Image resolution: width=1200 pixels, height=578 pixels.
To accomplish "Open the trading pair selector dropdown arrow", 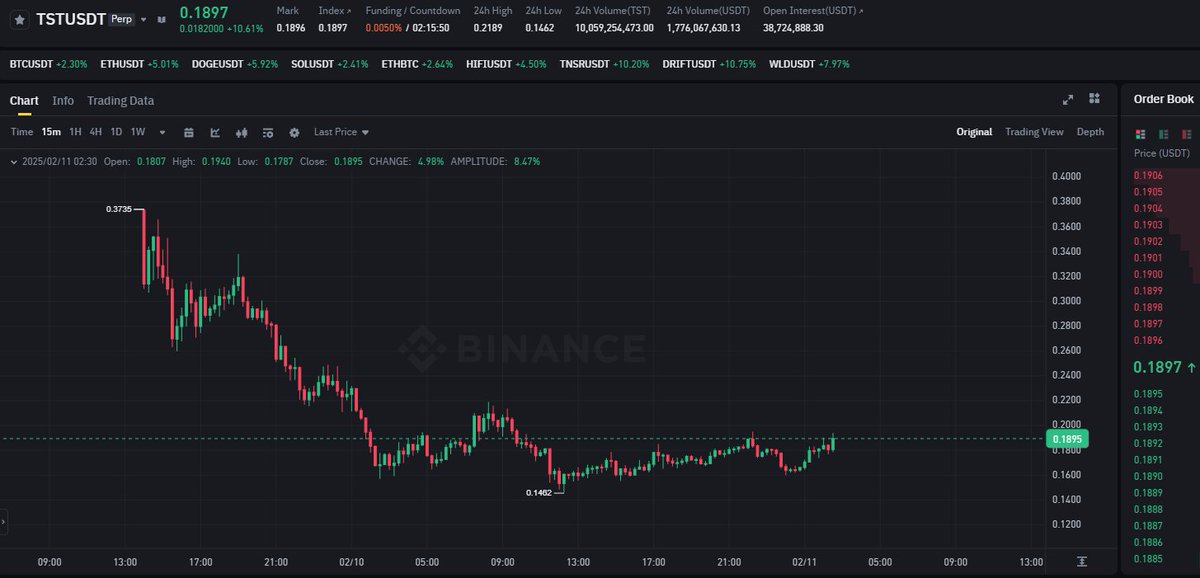I will (144, 19).
